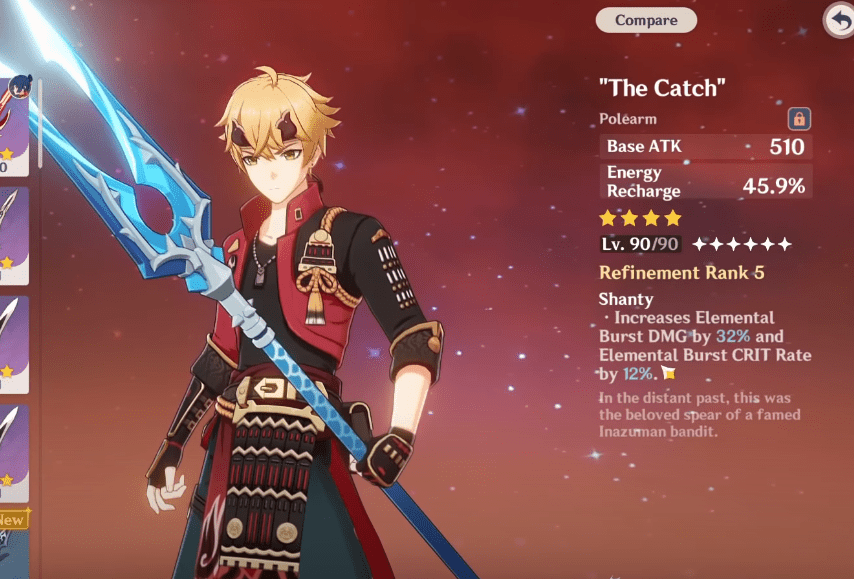This screenshot has width=854, height=579.
Task: Click "The Catch" weapon title
Action: (662, 88)
